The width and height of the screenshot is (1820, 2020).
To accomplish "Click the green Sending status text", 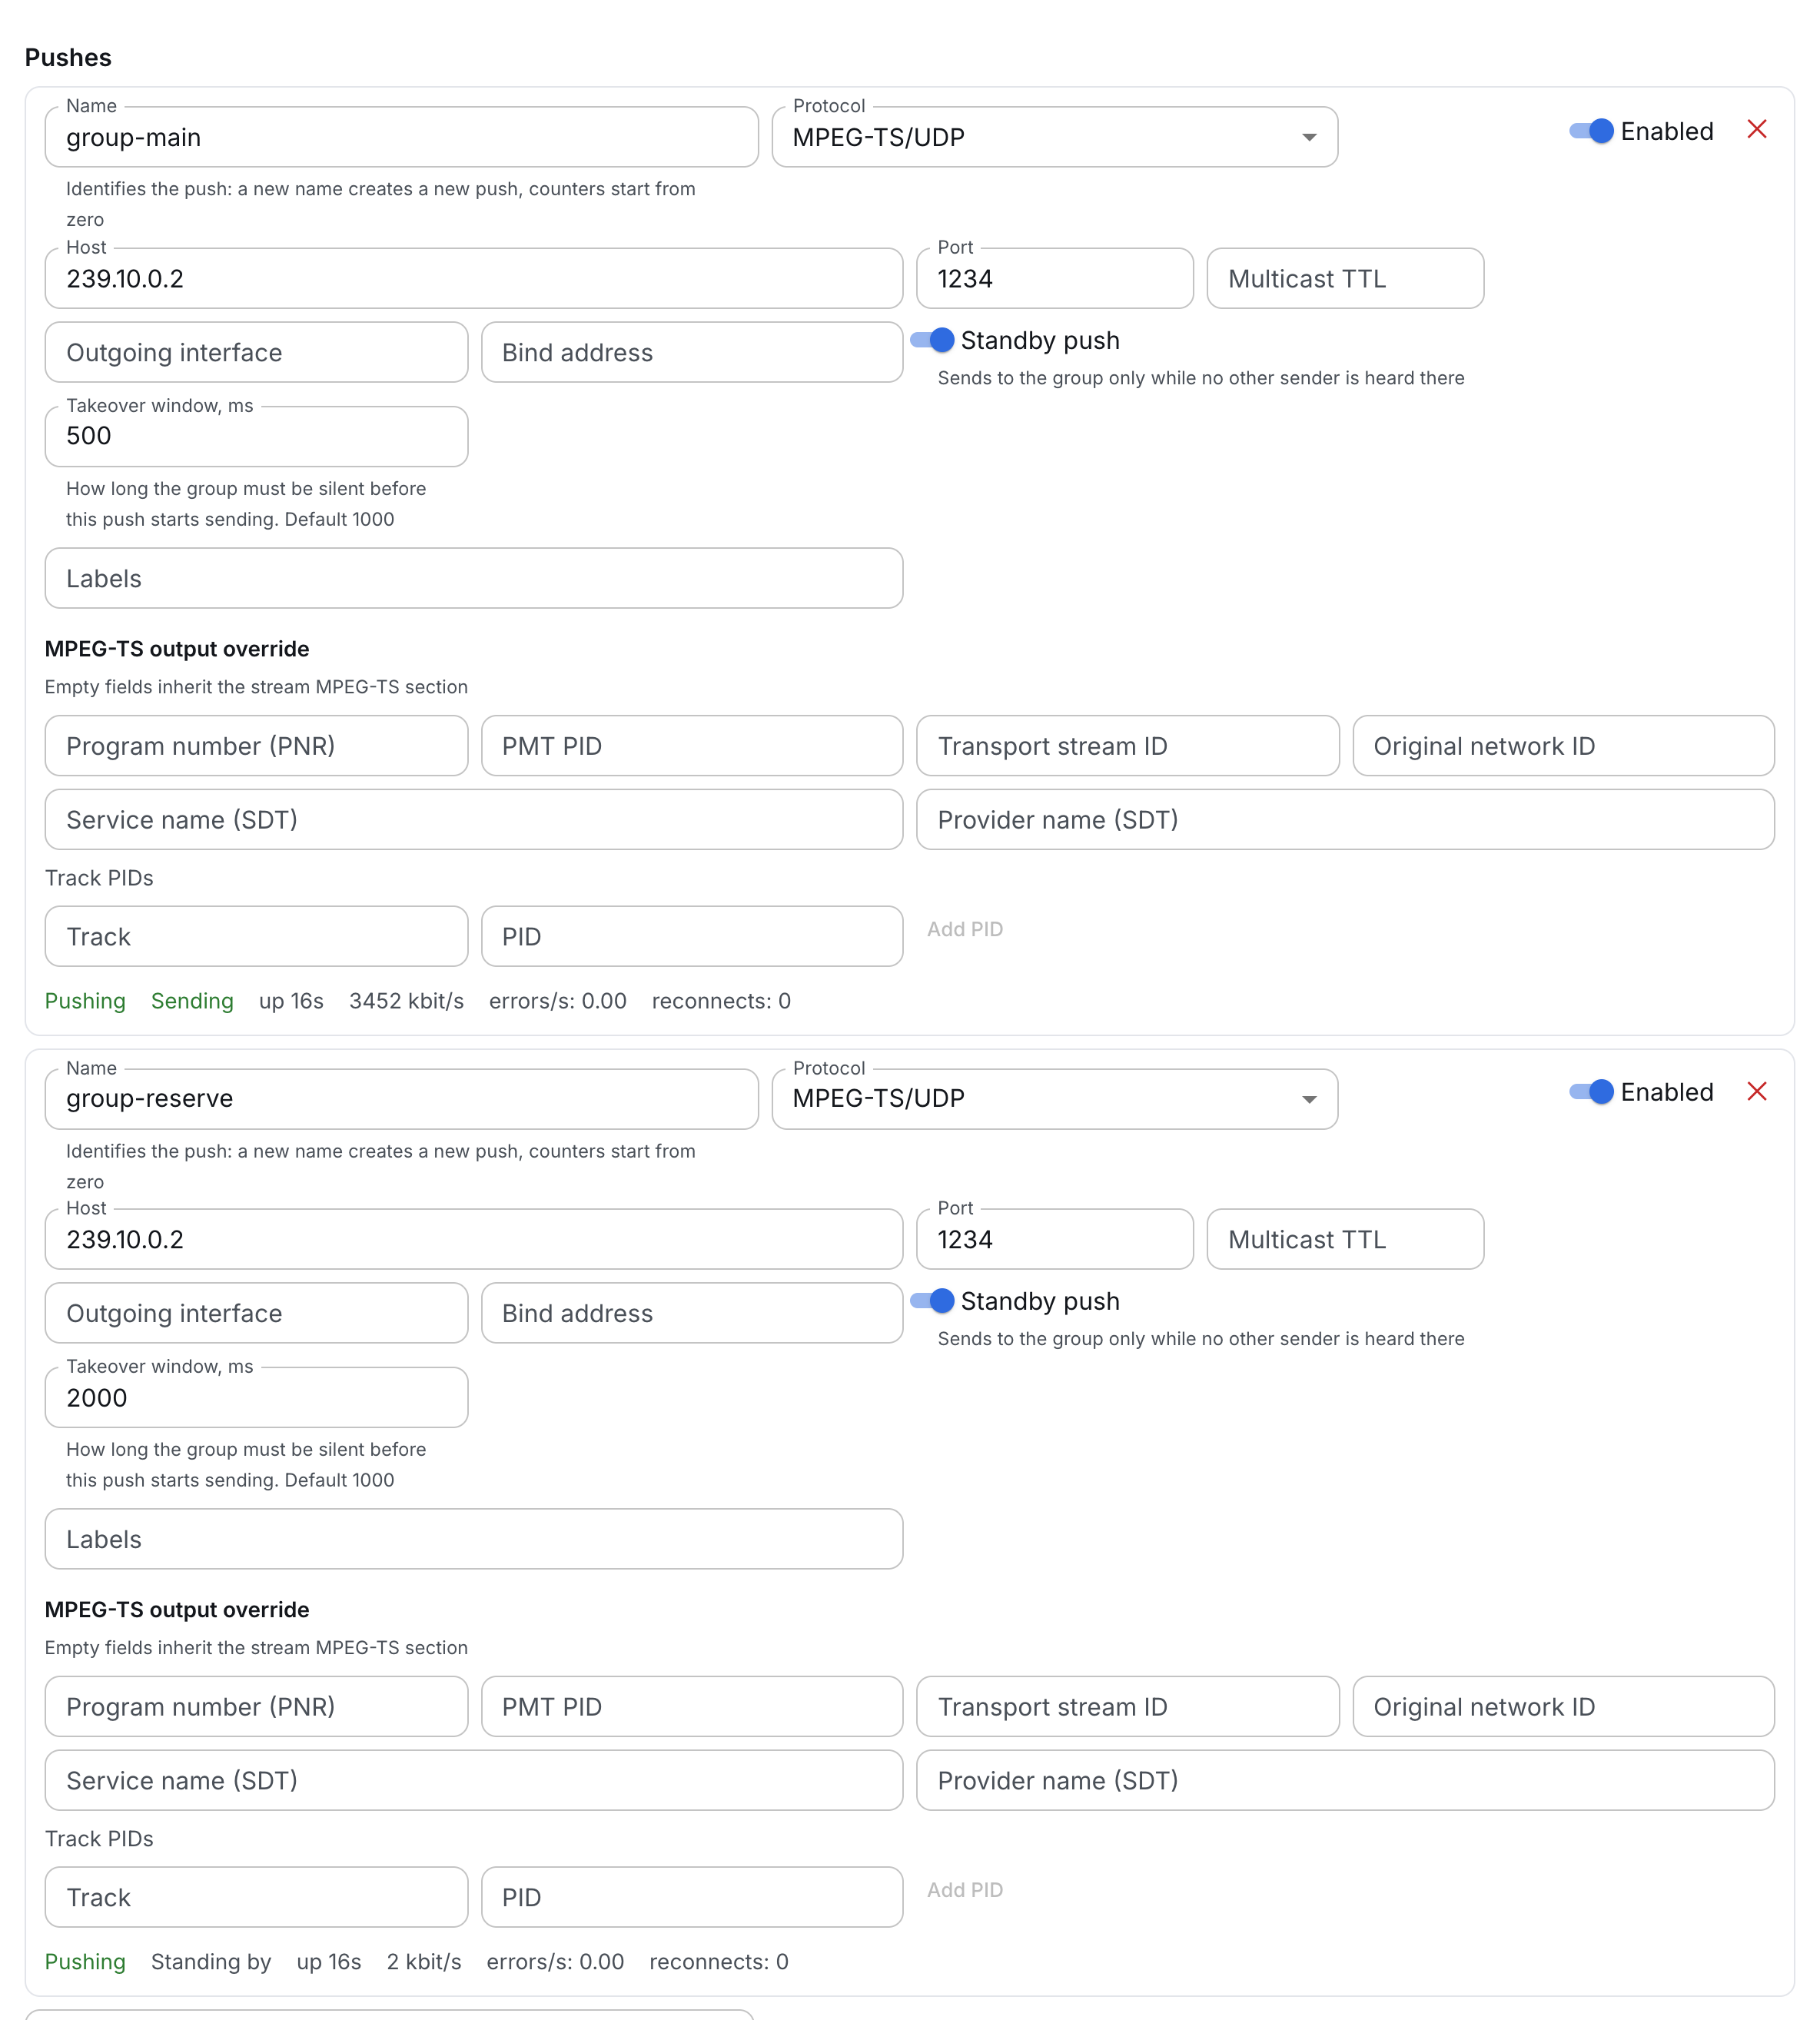I will 192,1001.
